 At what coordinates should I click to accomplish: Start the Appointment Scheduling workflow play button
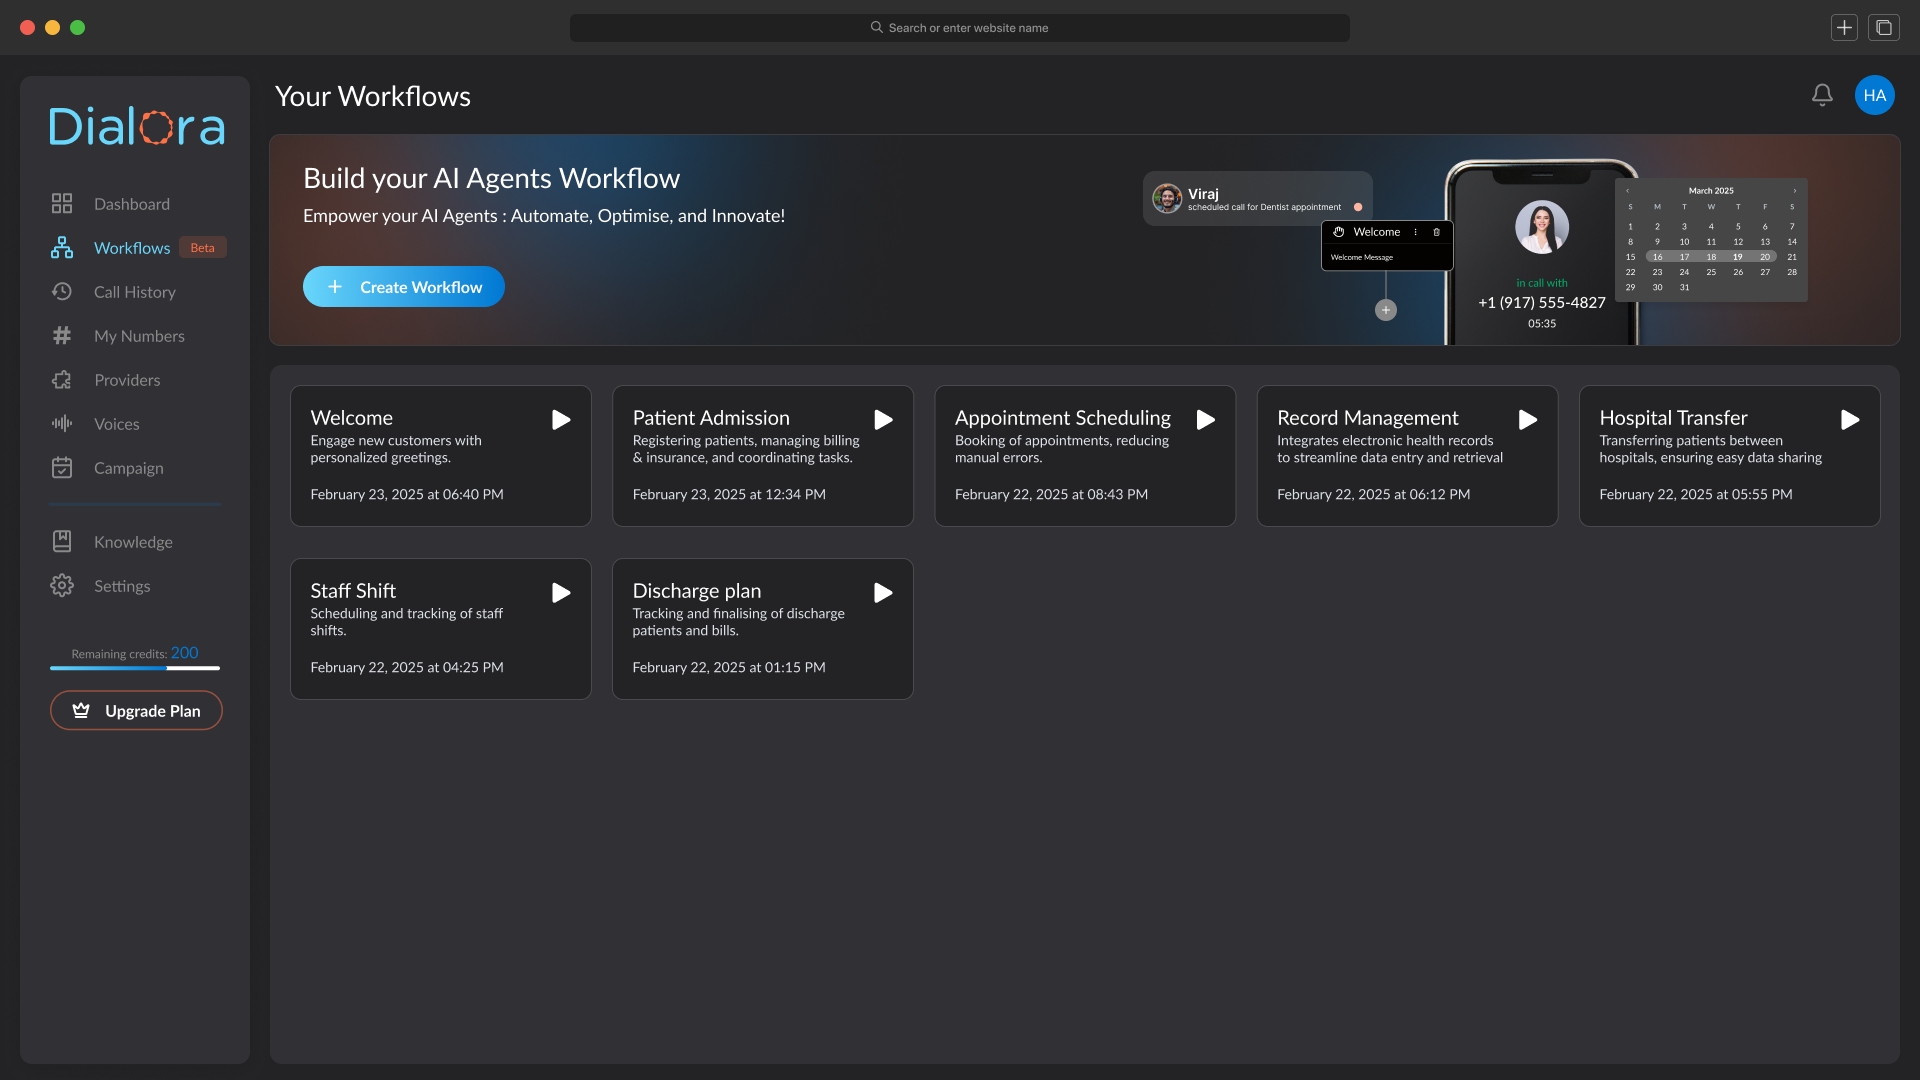click(1205, 420)
